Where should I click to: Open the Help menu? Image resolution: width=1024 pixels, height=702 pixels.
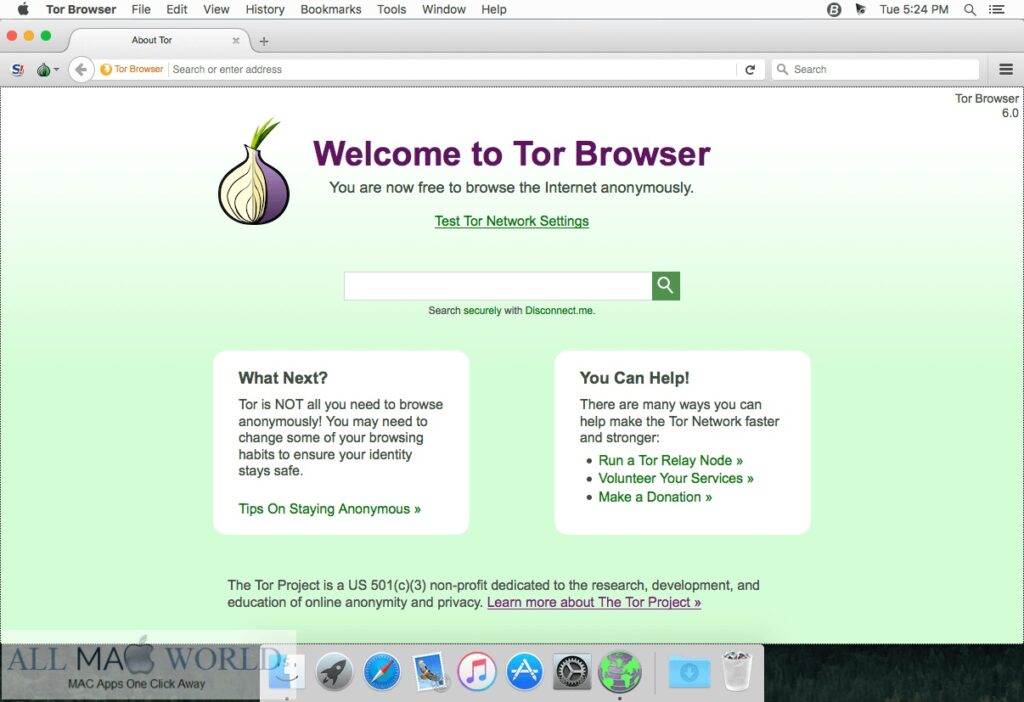click(494, 9)
